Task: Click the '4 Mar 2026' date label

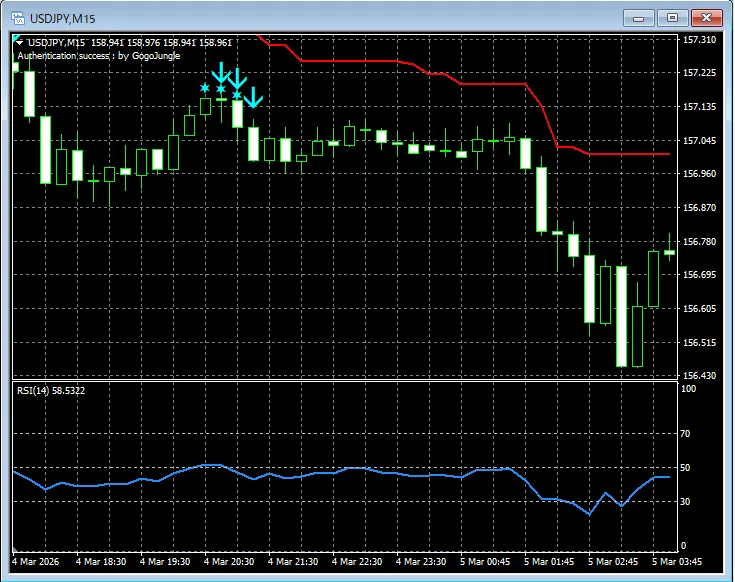Action: [x=36, y=561]
